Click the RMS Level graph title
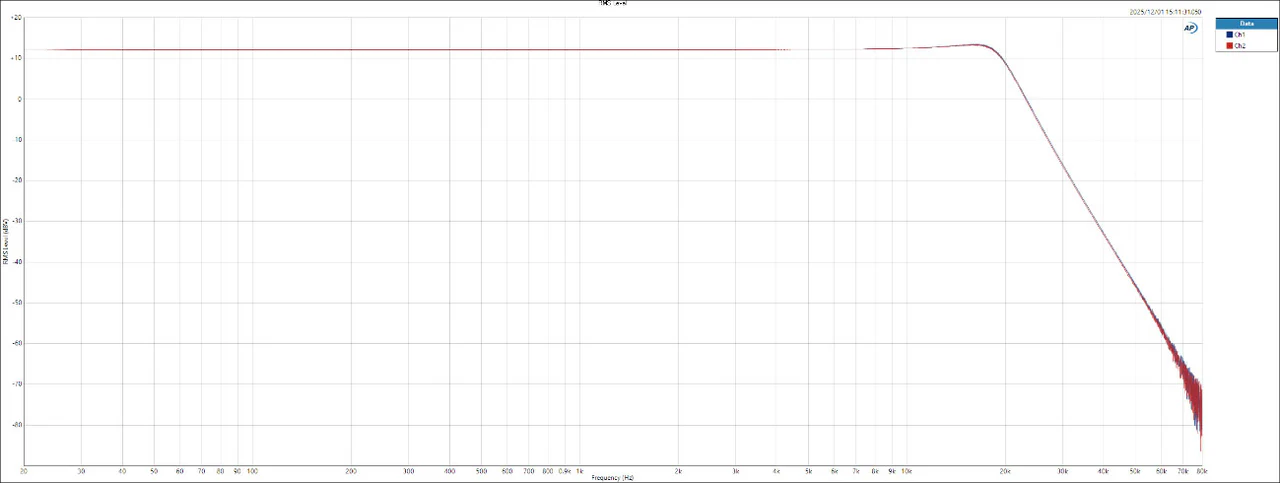Screen dimensions: 1280x483 coord(613,4)
